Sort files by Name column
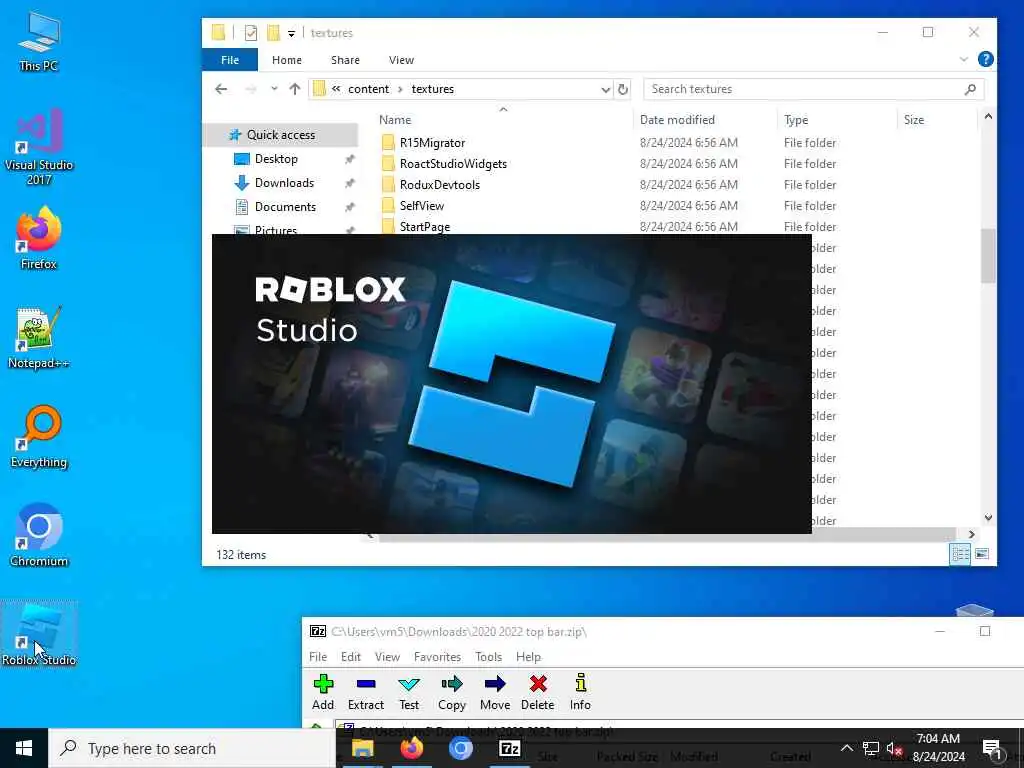The image size is (1024, 768). coord(395,120)
